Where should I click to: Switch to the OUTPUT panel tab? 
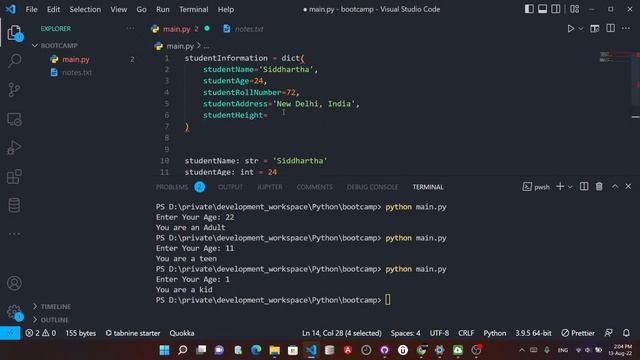tap(230, 187)
